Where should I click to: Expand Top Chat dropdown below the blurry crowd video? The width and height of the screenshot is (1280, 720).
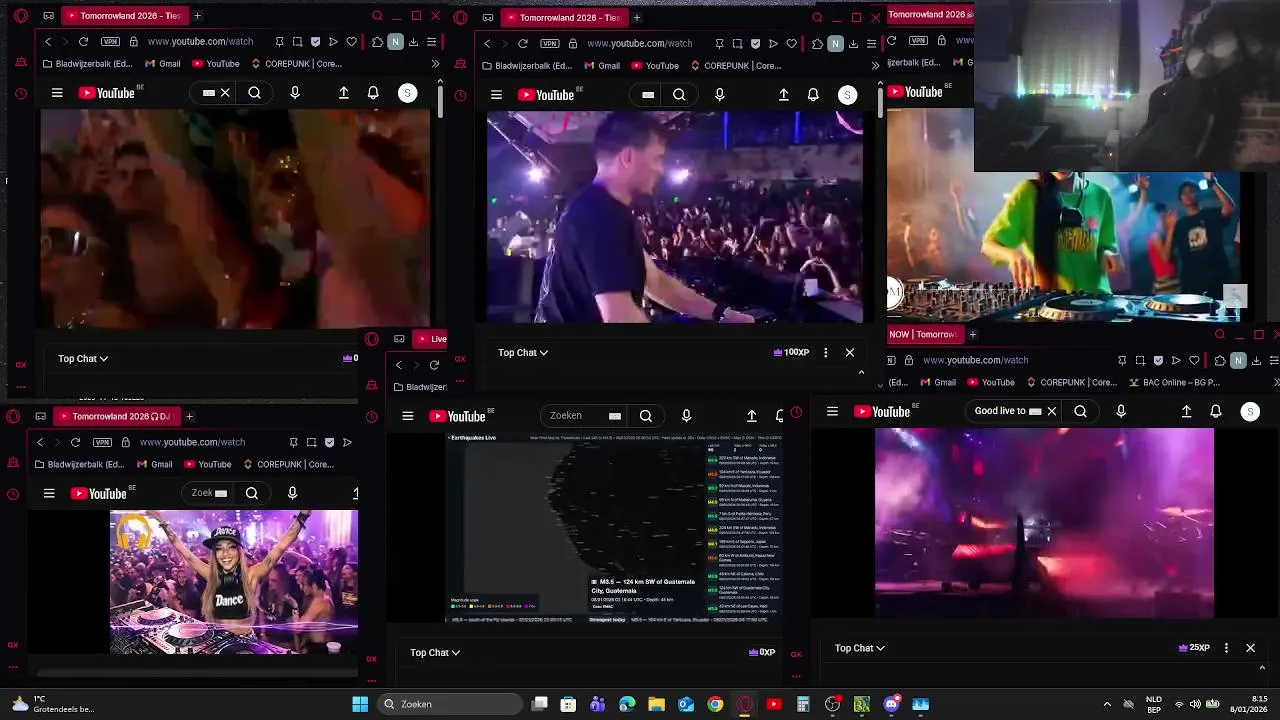[x=83, y=359]
